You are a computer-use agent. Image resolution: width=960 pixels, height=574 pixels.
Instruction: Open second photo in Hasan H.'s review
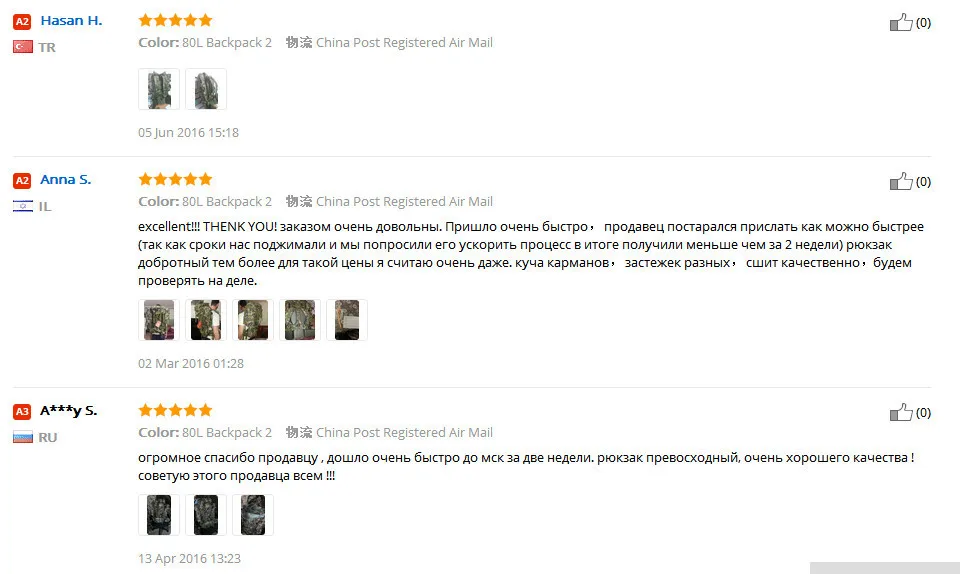click(x=206, y=89)
